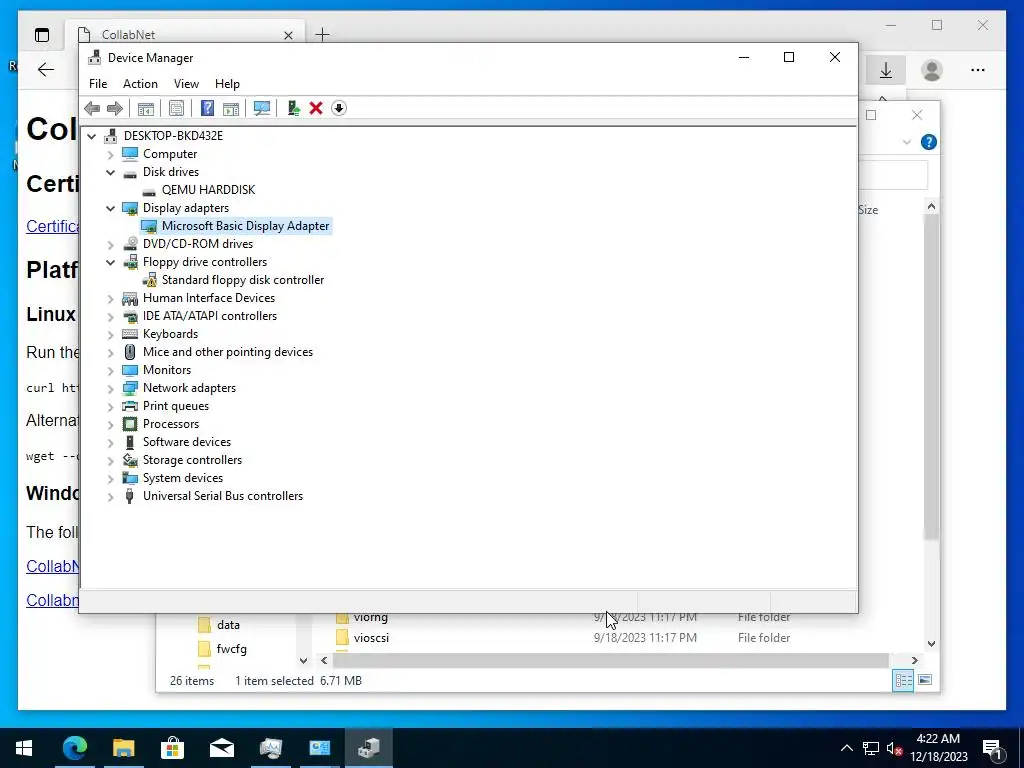The image size is (1024, 768).
Task: Open the Help menu in Device Manager
Action: click(x=227, y=84)
